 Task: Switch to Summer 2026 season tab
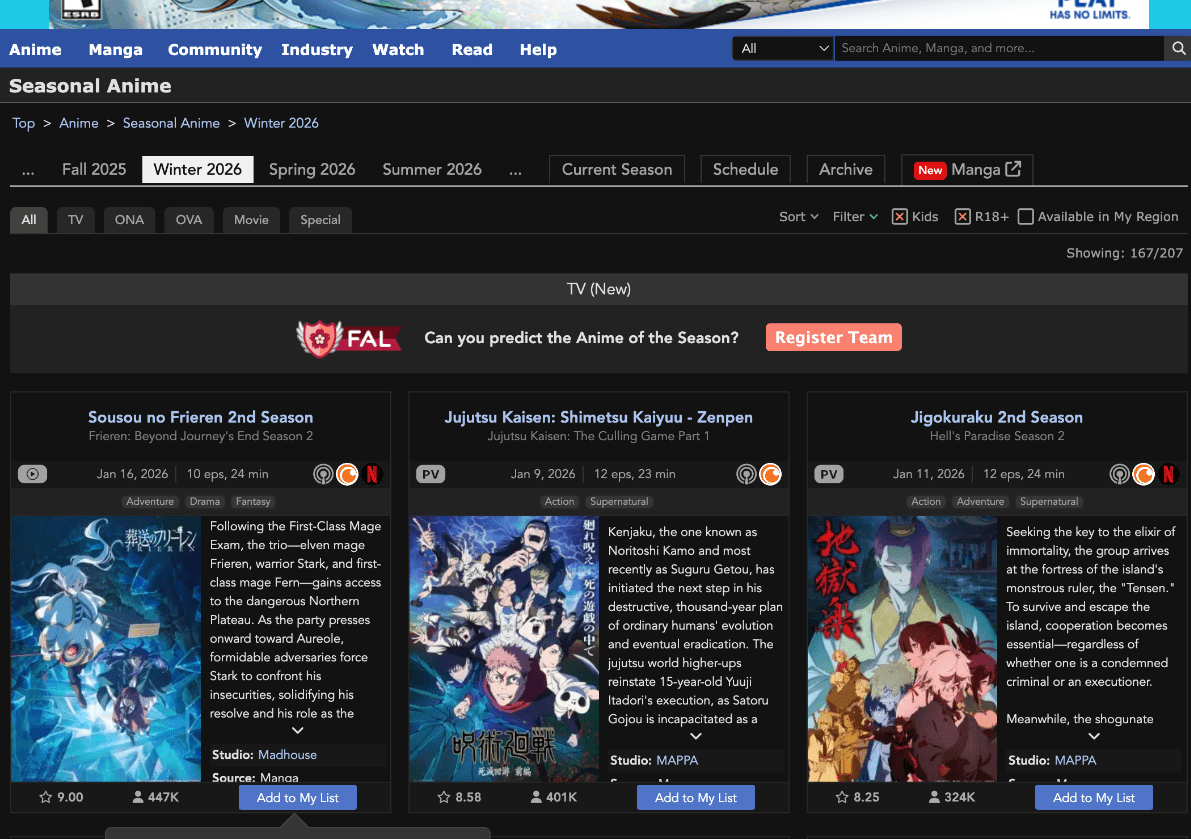432,169
